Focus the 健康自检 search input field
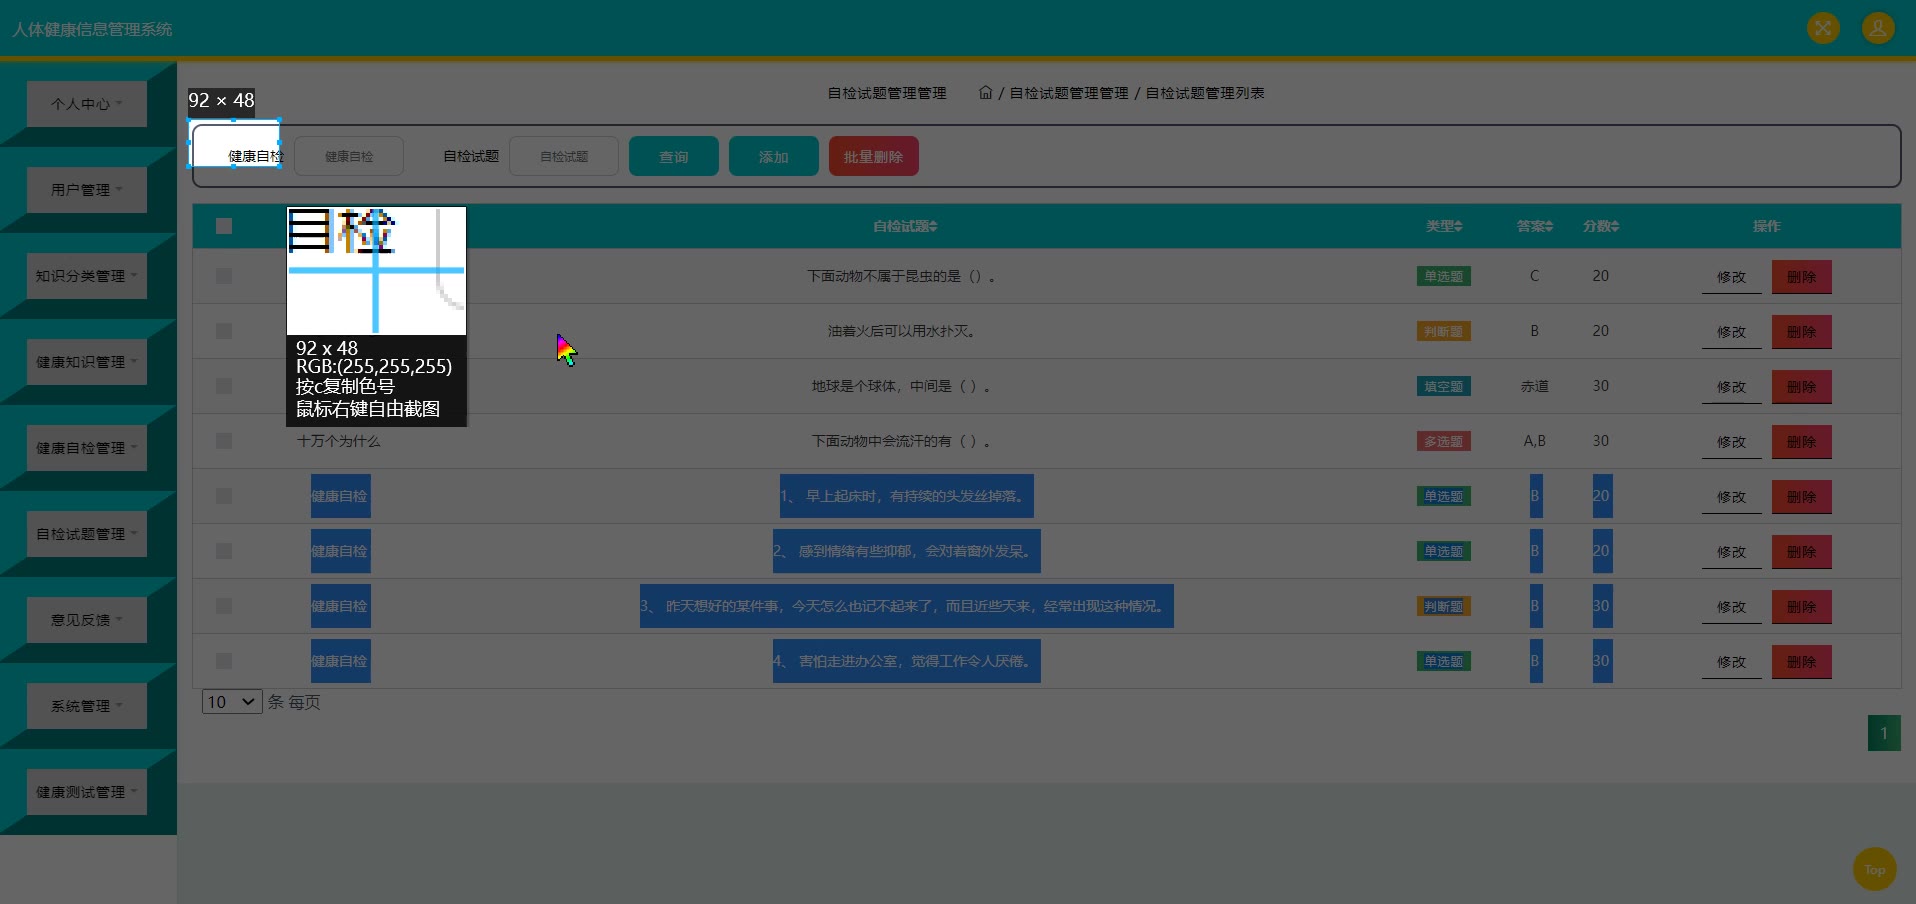This screenshot has width=1916, height=904. click(349, 156)
